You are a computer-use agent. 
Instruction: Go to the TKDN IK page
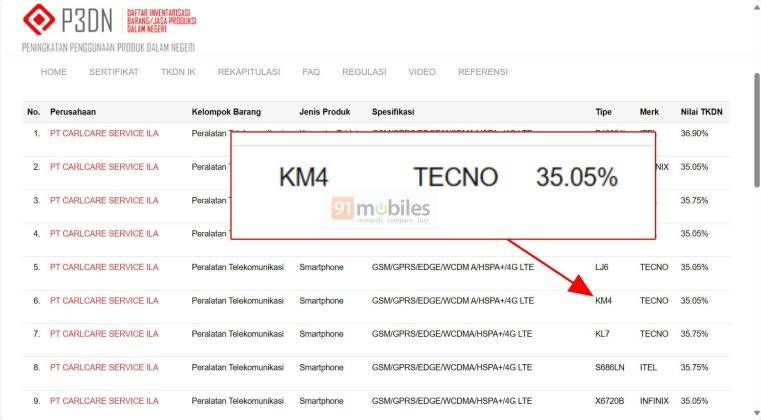(x=178, y=72)
